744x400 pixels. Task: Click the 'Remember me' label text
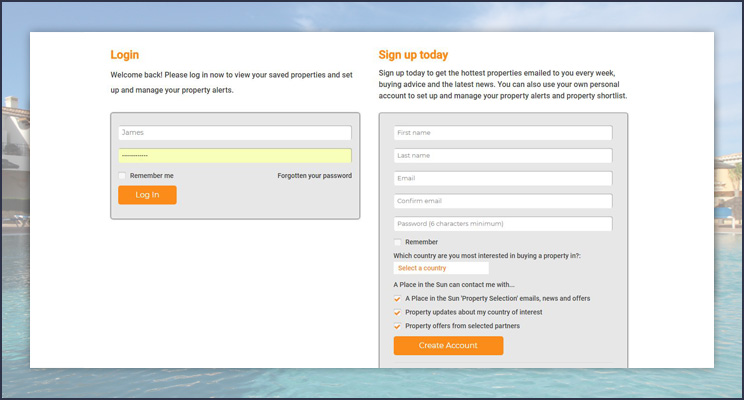pyautogui.click(x=151, y=176)
